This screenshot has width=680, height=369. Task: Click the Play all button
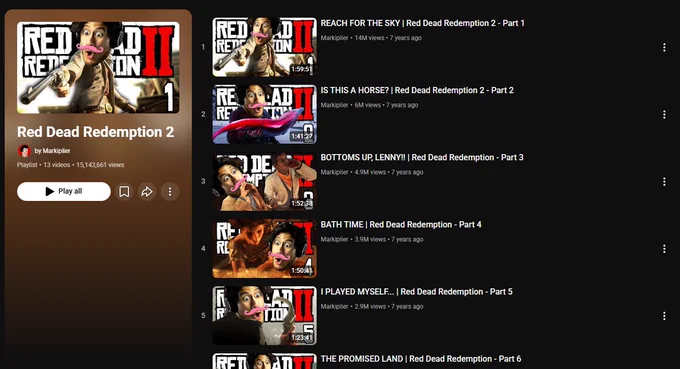64,191
